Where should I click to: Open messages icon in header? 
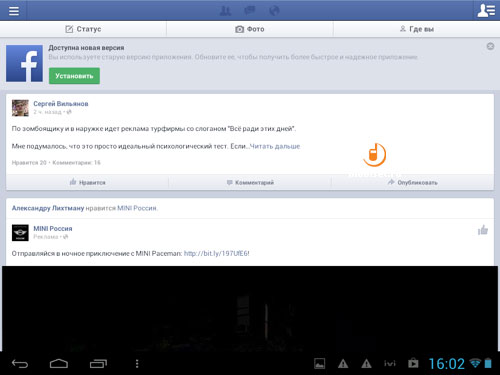(x=250, y=11)
